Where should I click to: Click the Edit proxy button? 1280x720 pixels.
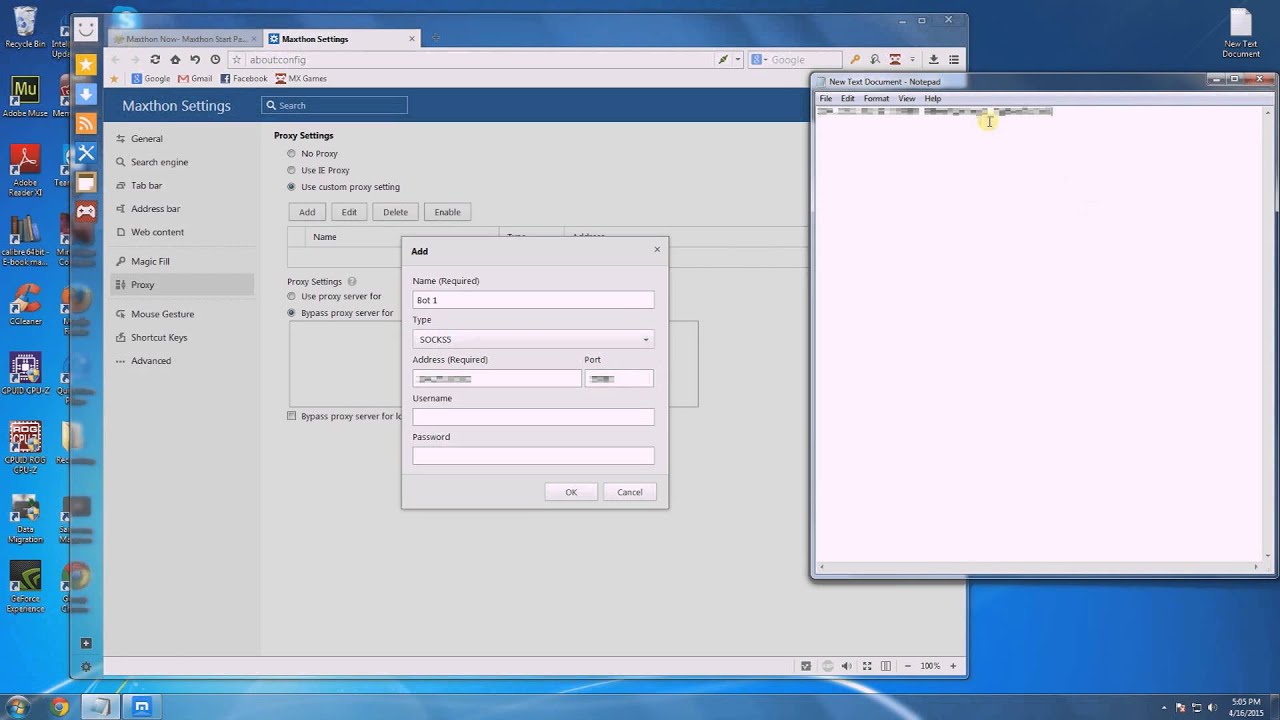click(x=349, y=212)
